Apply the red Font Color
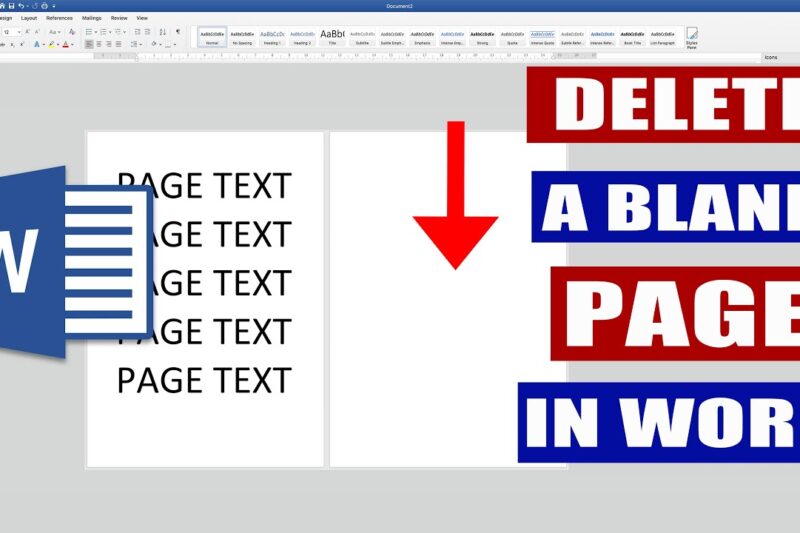Viewport: 800px width, 533px height. pos(65,45)
